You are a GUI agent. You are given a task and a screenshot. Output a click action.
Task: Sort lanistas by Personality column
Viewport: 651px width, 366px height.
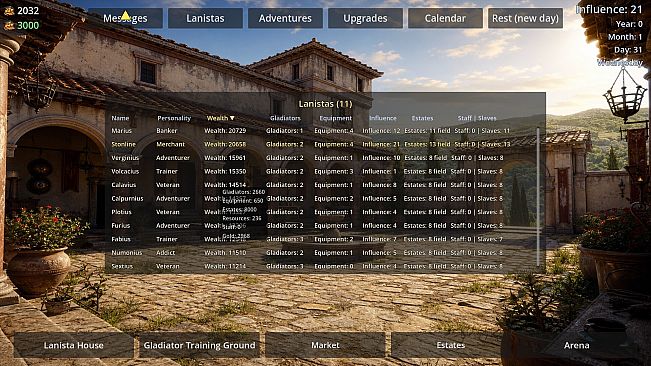pos(174,118)
